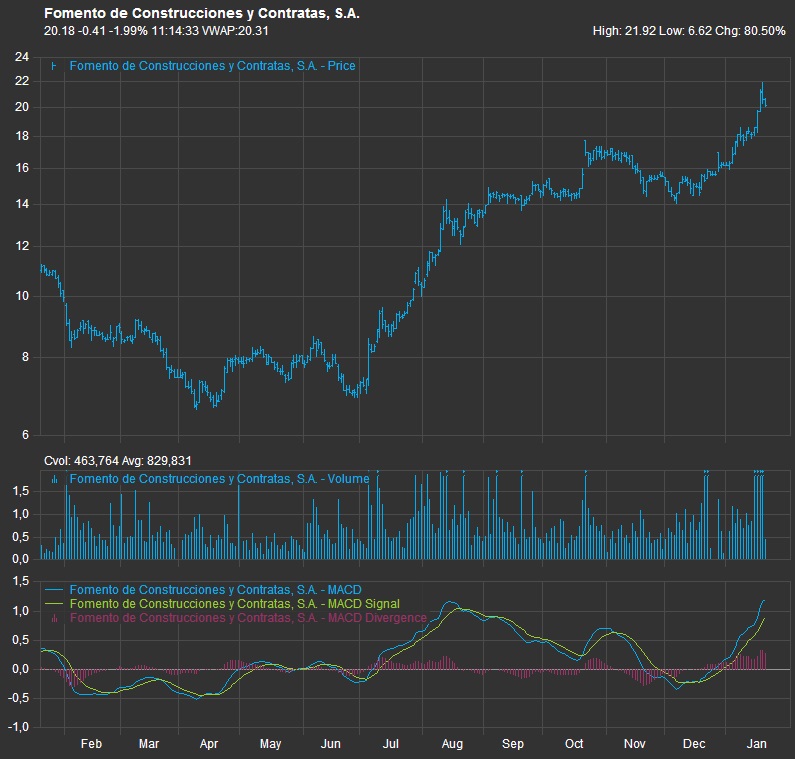This screenshot has height=759, width=795.
Task: Click the Volume series legend bar icon
Action: click(x=54, y=479)
